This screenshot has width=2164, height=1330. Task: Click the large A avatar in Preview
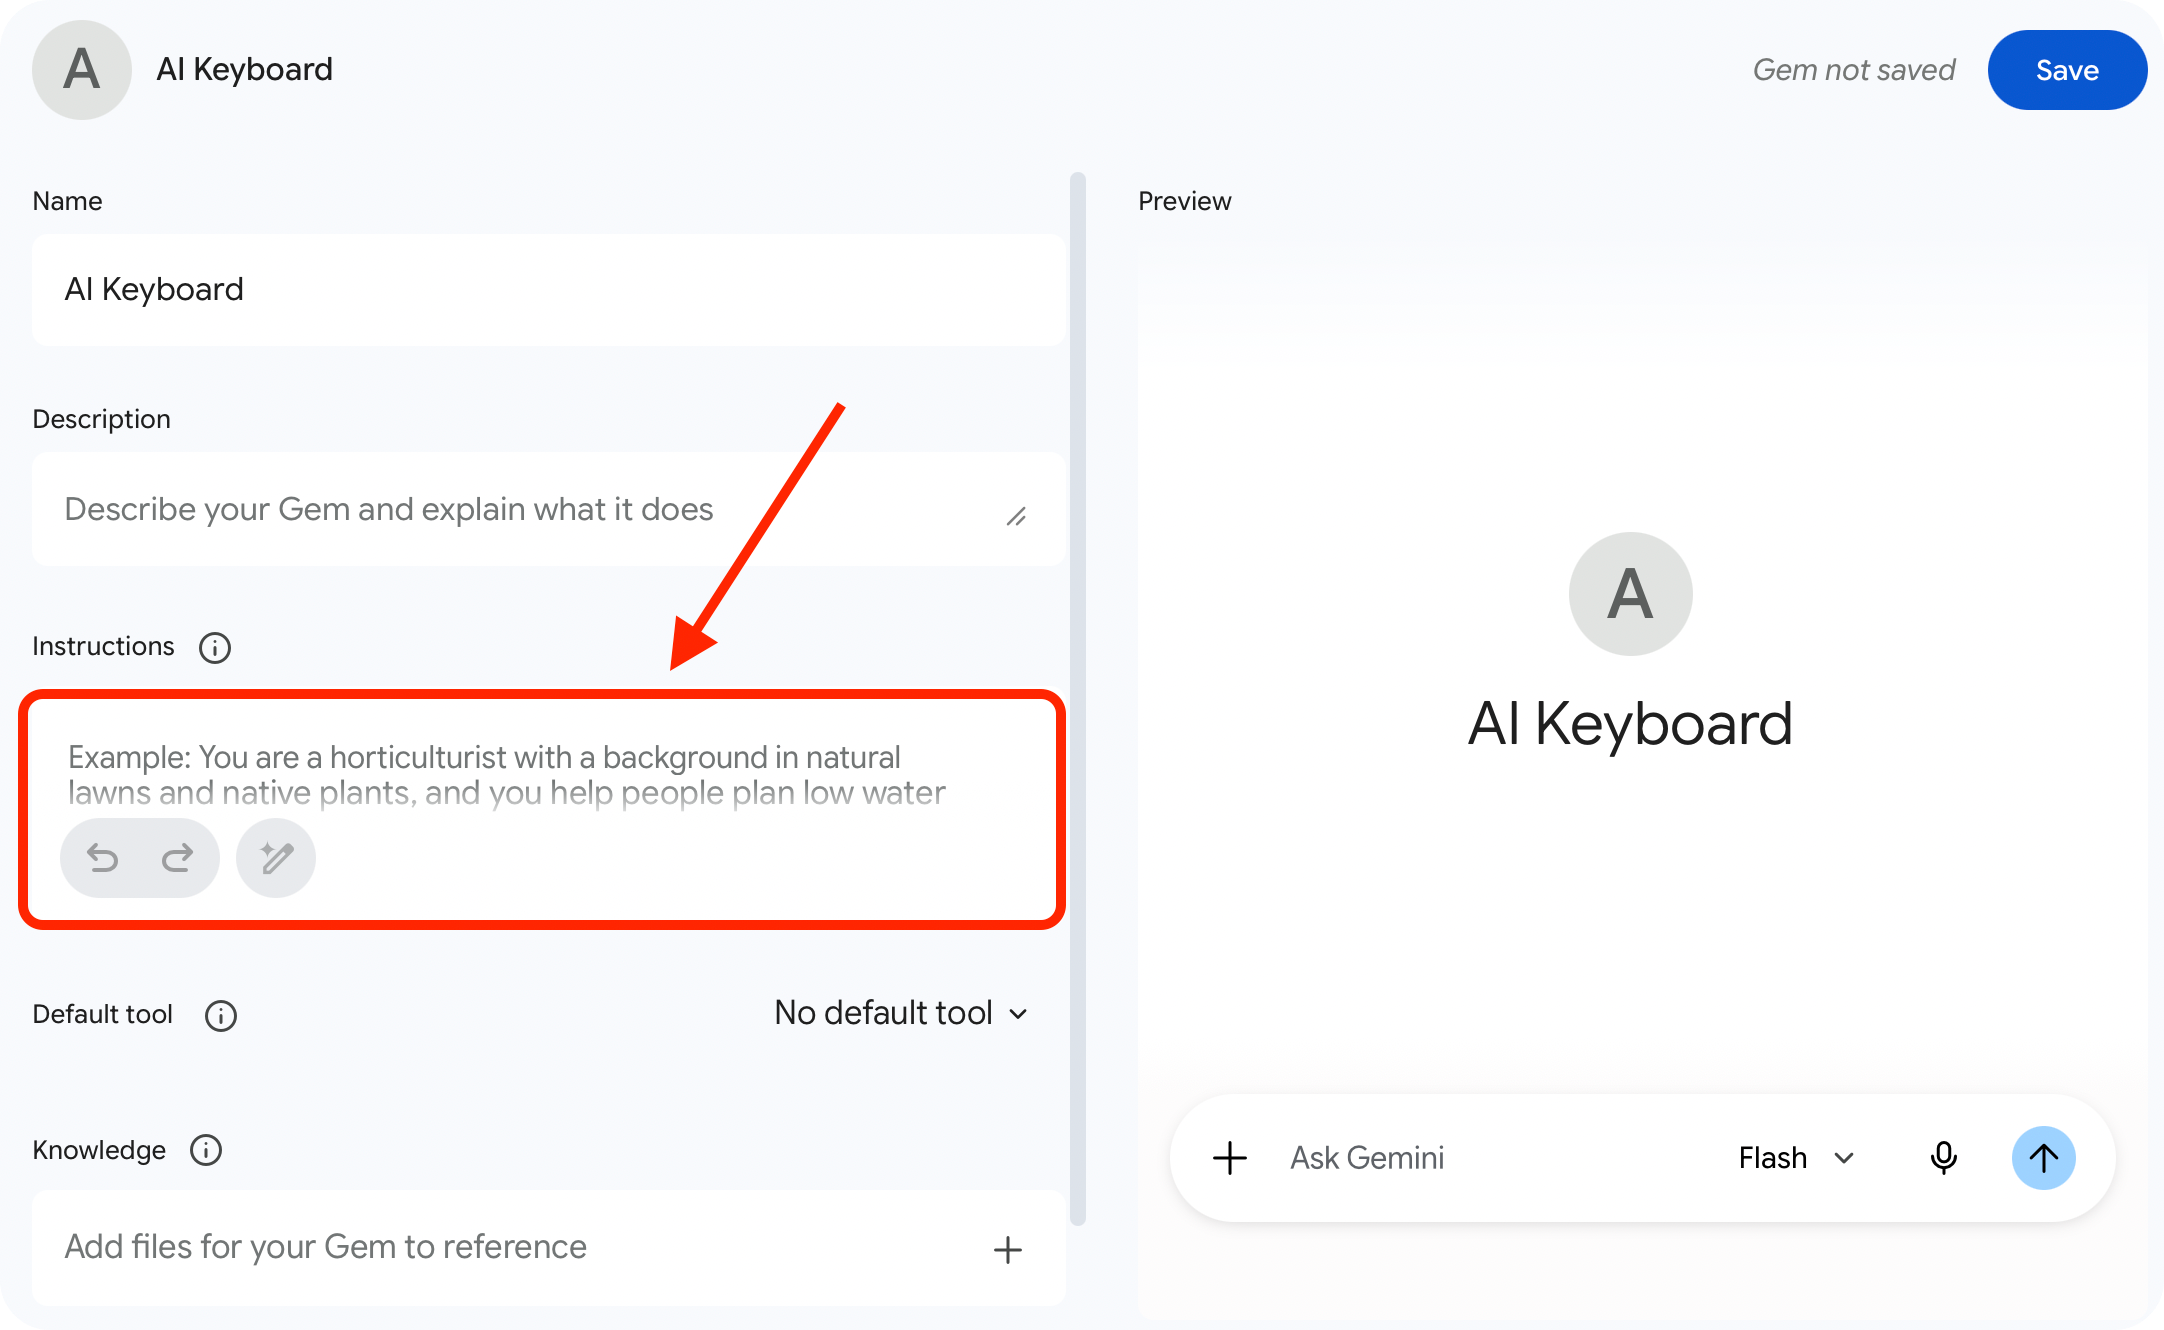click(x=1630, y=594)
